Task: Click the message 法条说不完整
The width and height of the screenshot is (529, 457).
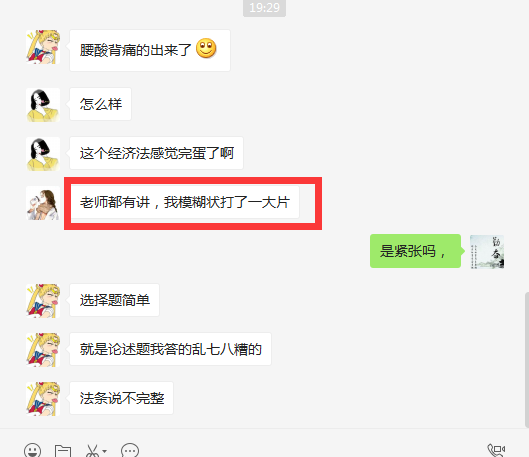Action: point(121,398)
